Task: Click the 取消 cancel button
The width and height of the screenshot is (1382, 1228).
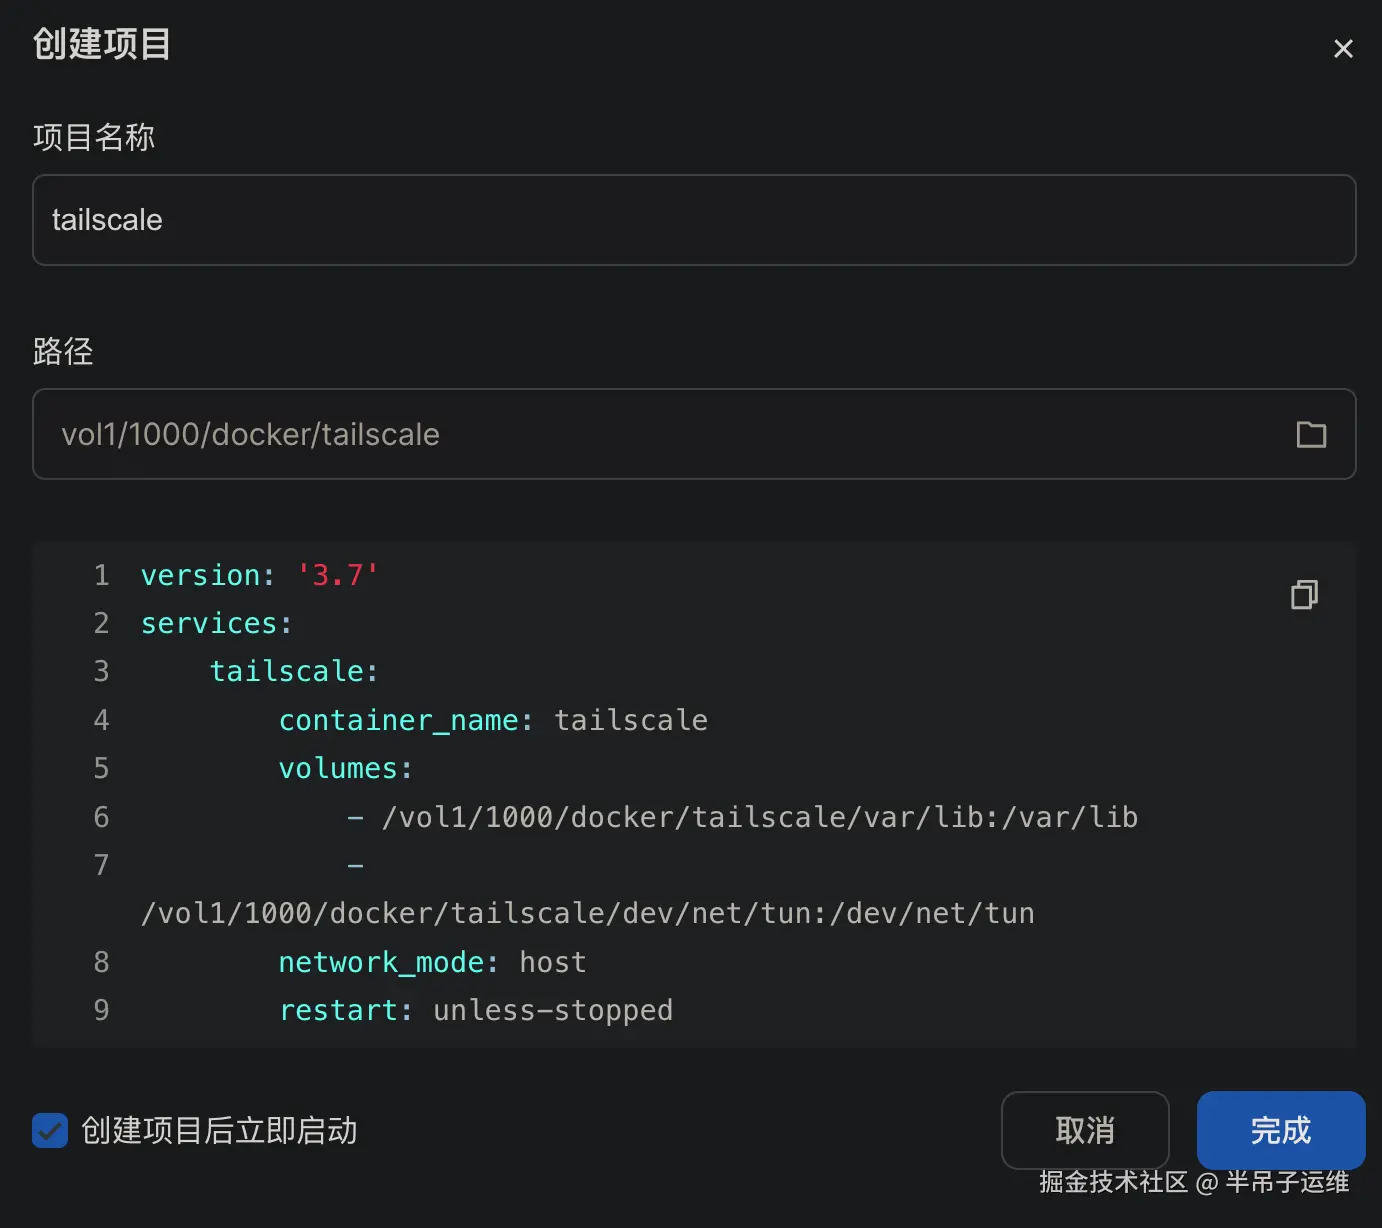Action: pos(1085,1130)
